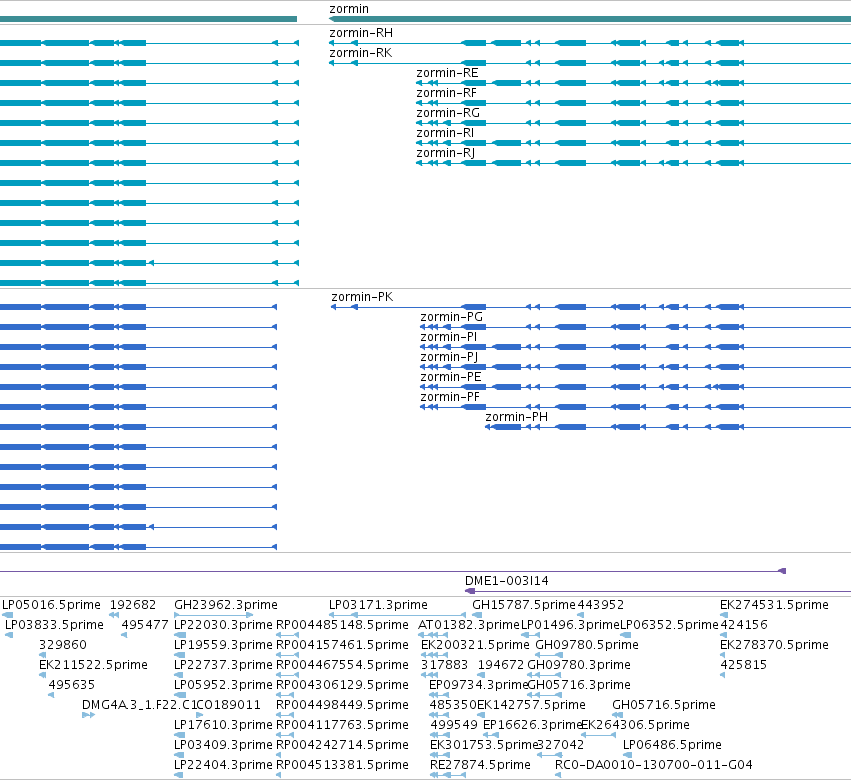The height and width of the screenshot is (780, 851).
Task: Select RP004498449.5prime EST label
Action: tap(342, 705)
